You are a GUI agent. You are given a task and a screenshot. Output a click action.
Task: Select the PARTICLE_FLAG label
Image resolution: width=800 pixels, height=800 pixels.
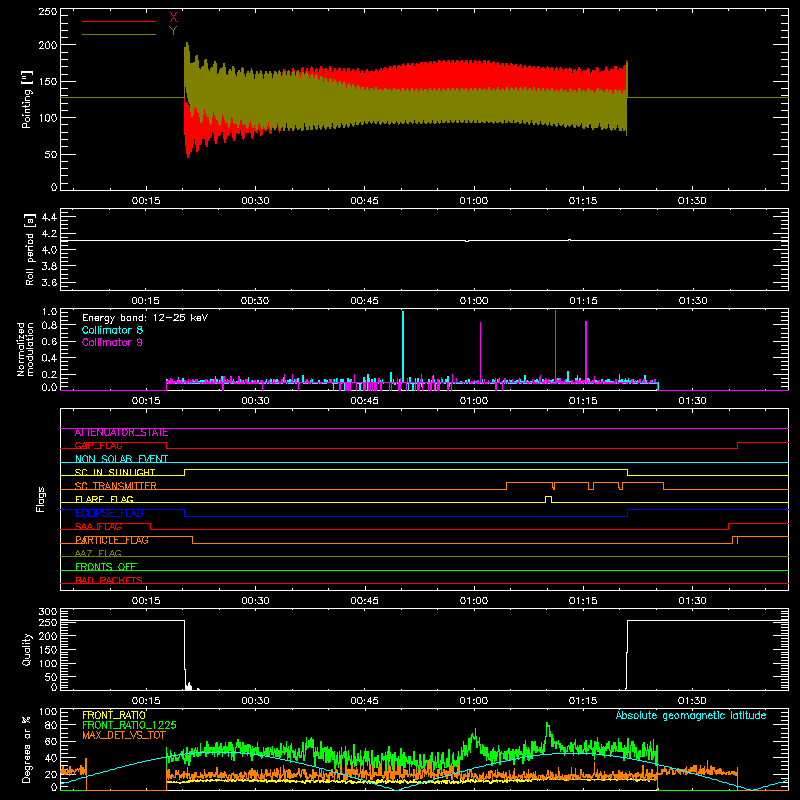point(112,540)
